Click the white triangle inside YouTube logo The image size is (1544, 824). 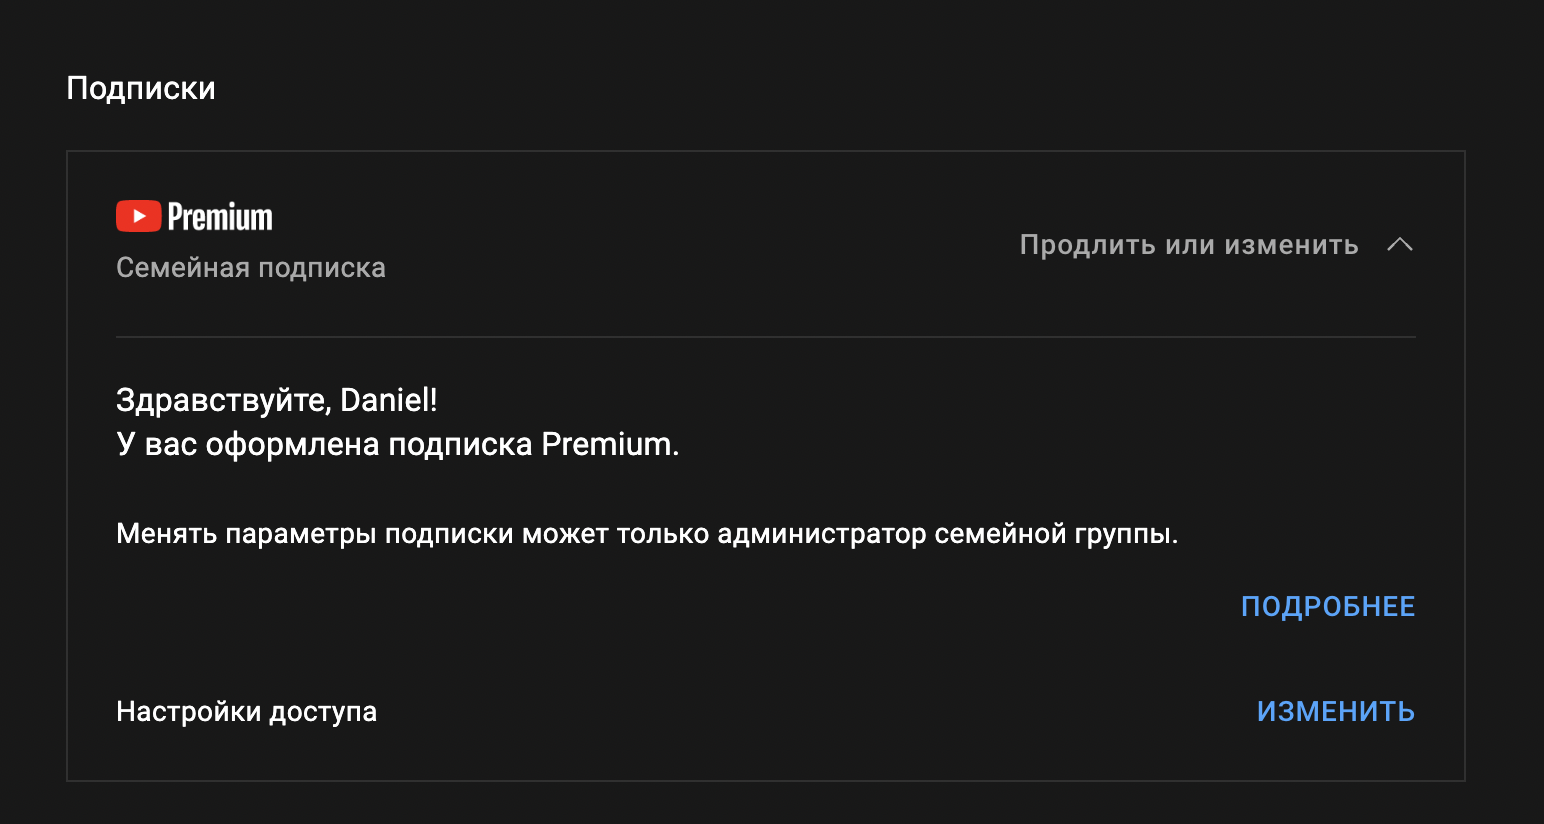pyautogui.click(x=140, y=216)
